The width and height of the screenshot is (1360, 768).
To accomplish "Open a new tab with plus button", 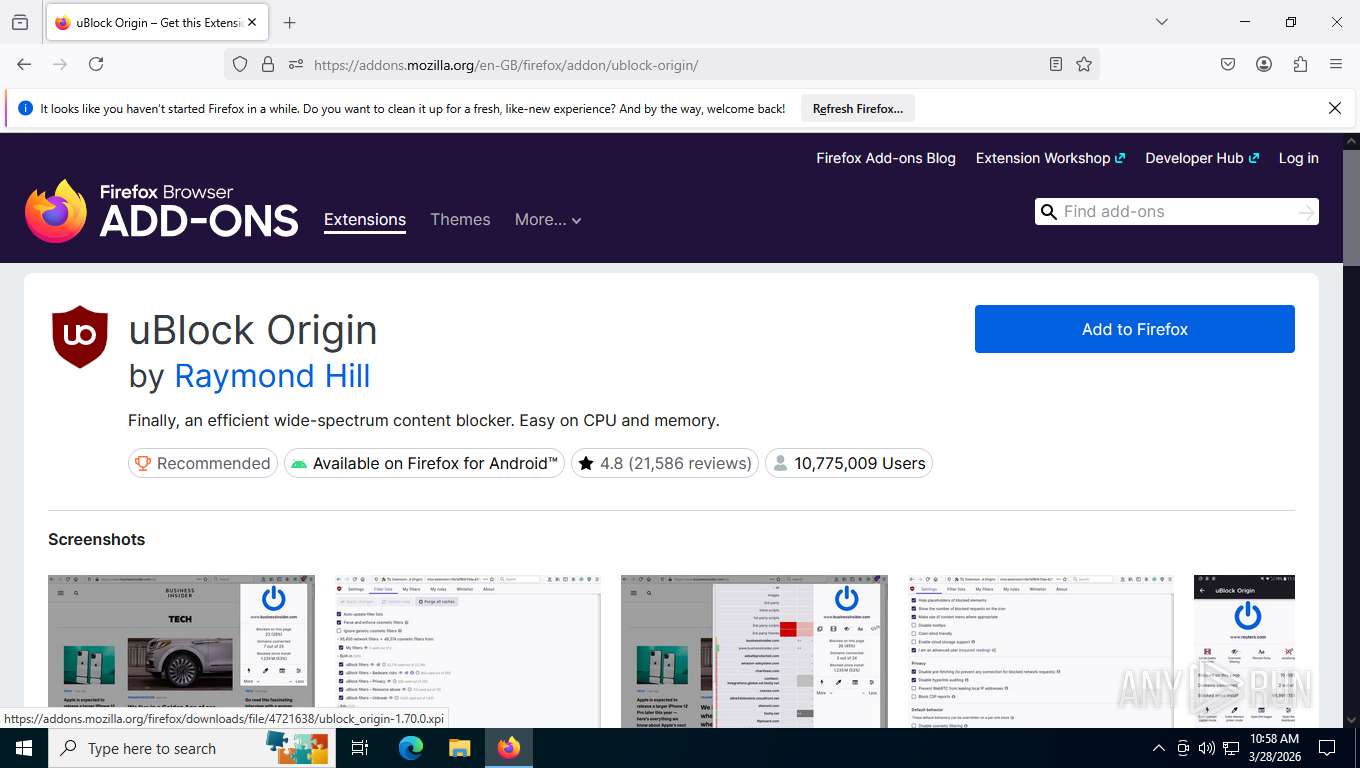I will point(290,22).
